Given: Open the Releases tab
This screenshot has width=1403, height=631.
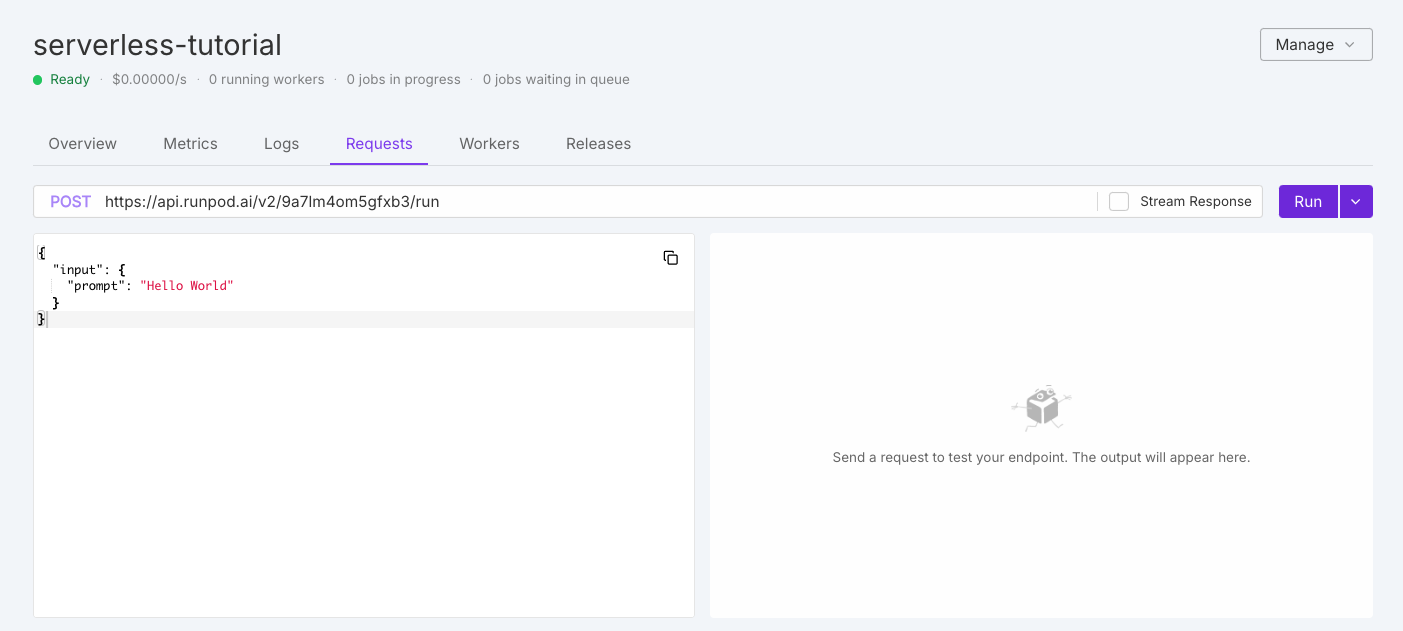Looking at the screenshot, I should click(x=598, y=144).
